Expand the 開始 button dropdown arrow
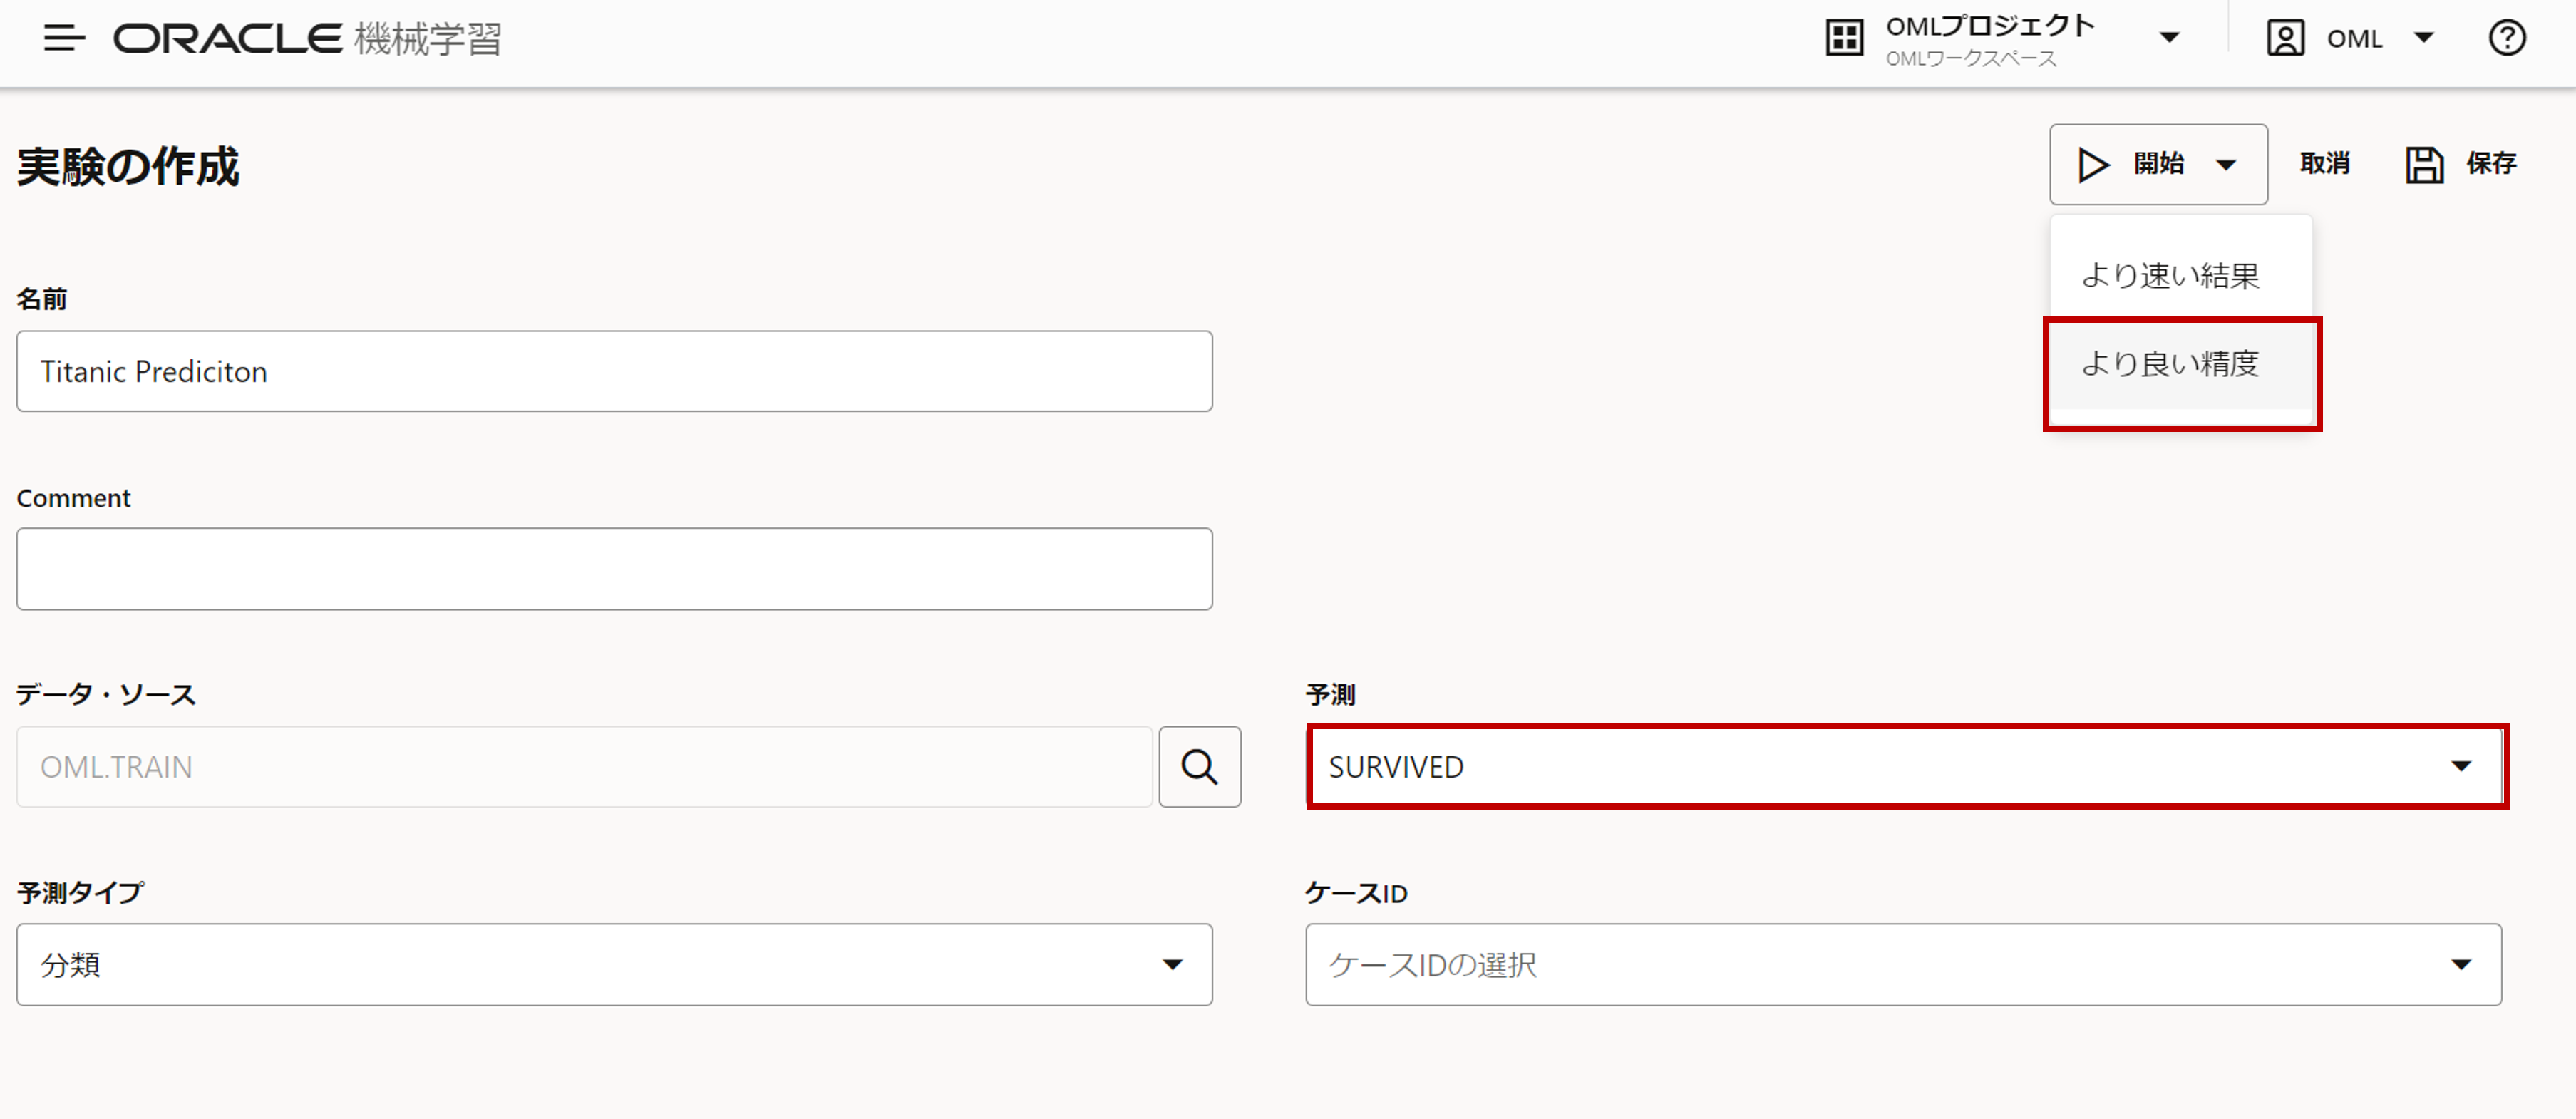Image resolution: width=2576 pixels, height=1119 pixels. point(2226,165)
